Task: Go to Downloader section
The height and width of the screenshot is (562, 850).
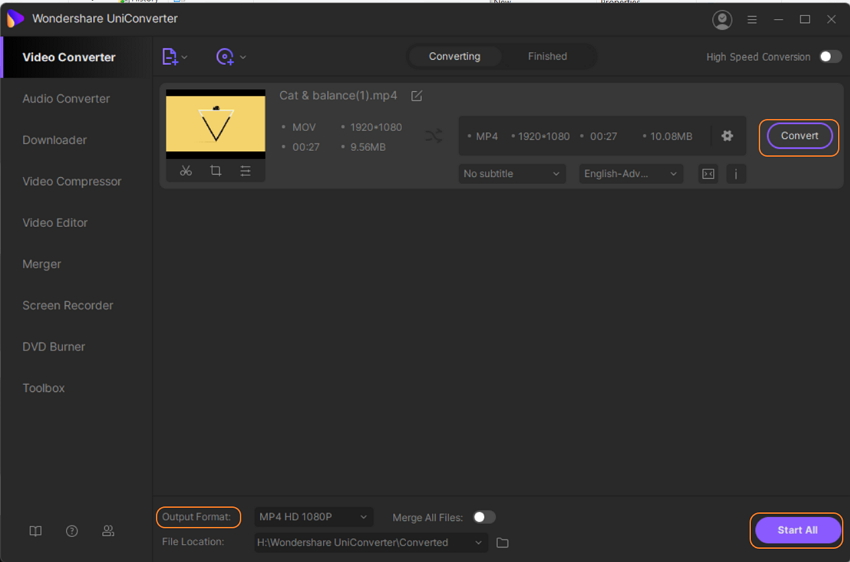Action: coord(54,140)
